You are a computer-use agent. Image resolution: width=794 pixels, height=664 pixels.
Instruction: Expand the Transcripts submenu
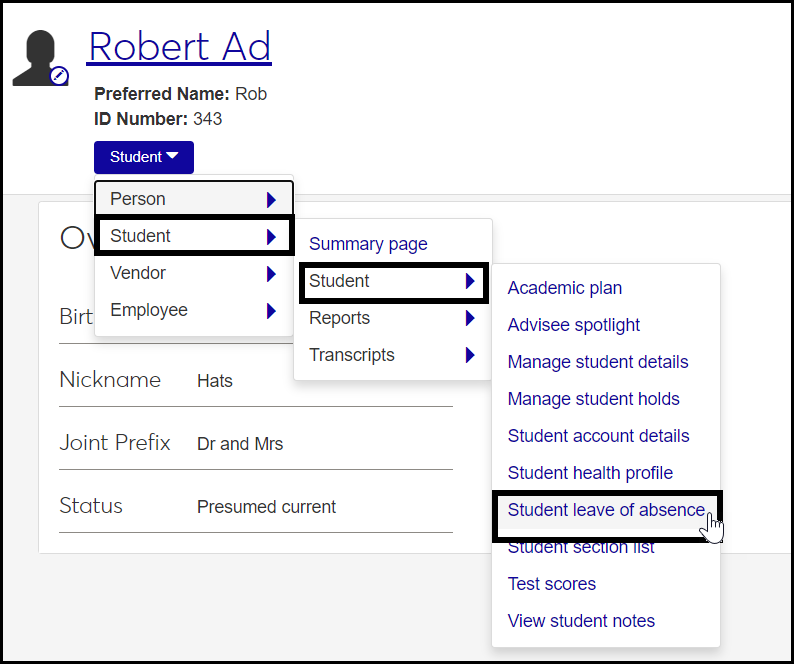(392, 355)
